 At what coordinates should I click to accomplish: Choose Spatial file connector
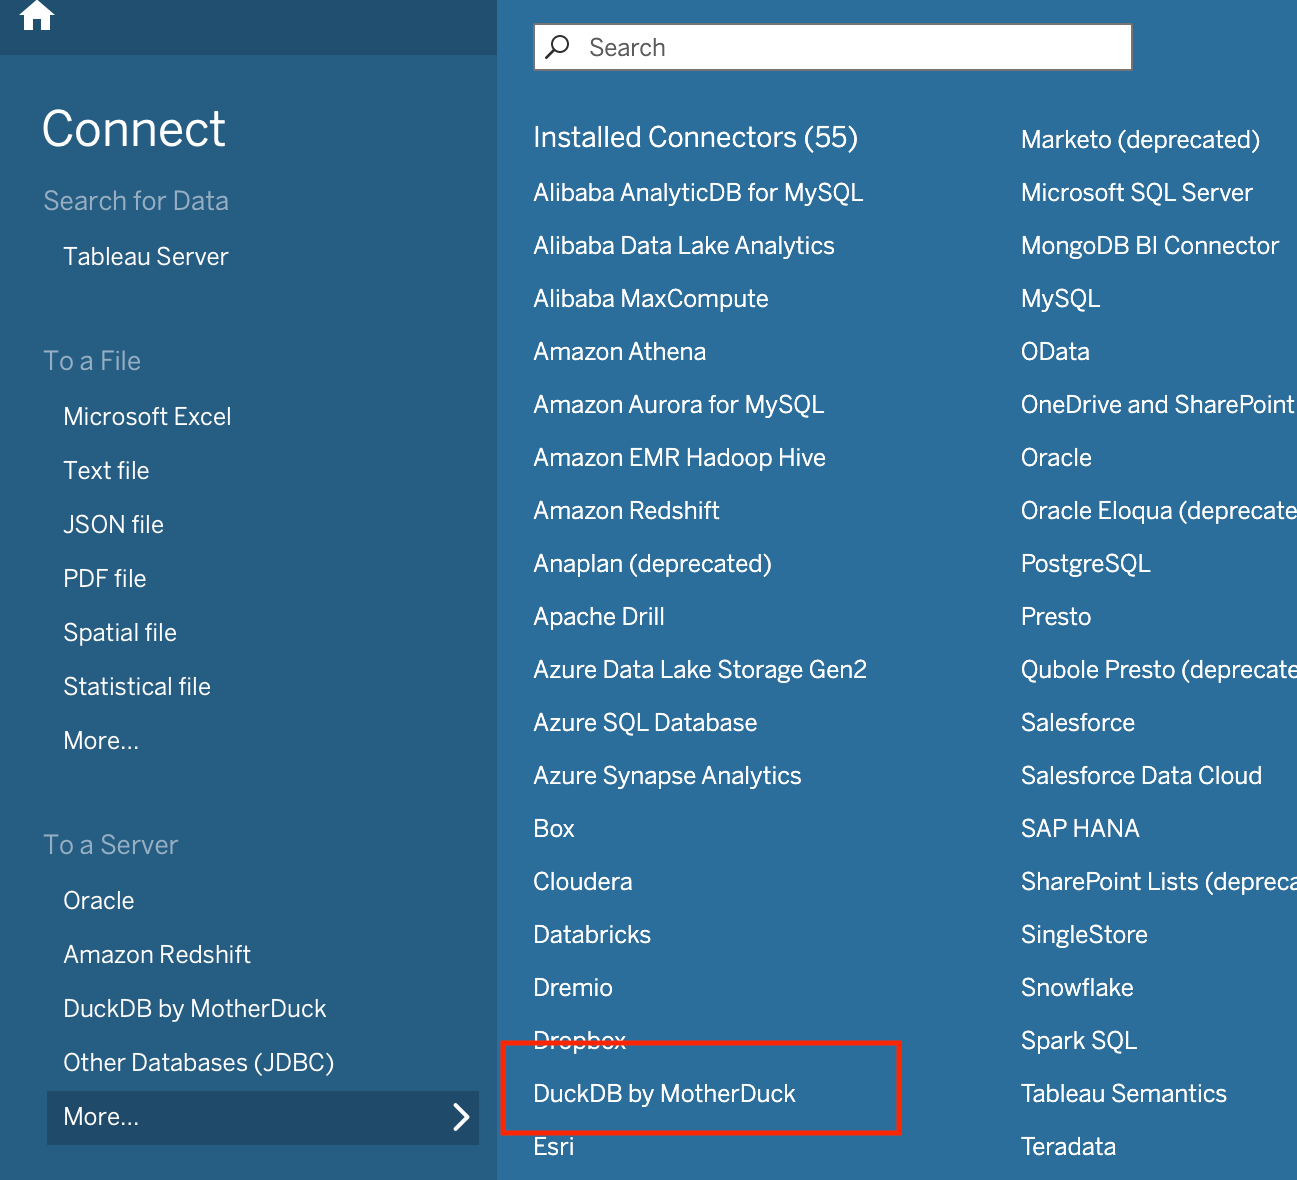coord(120,633)
